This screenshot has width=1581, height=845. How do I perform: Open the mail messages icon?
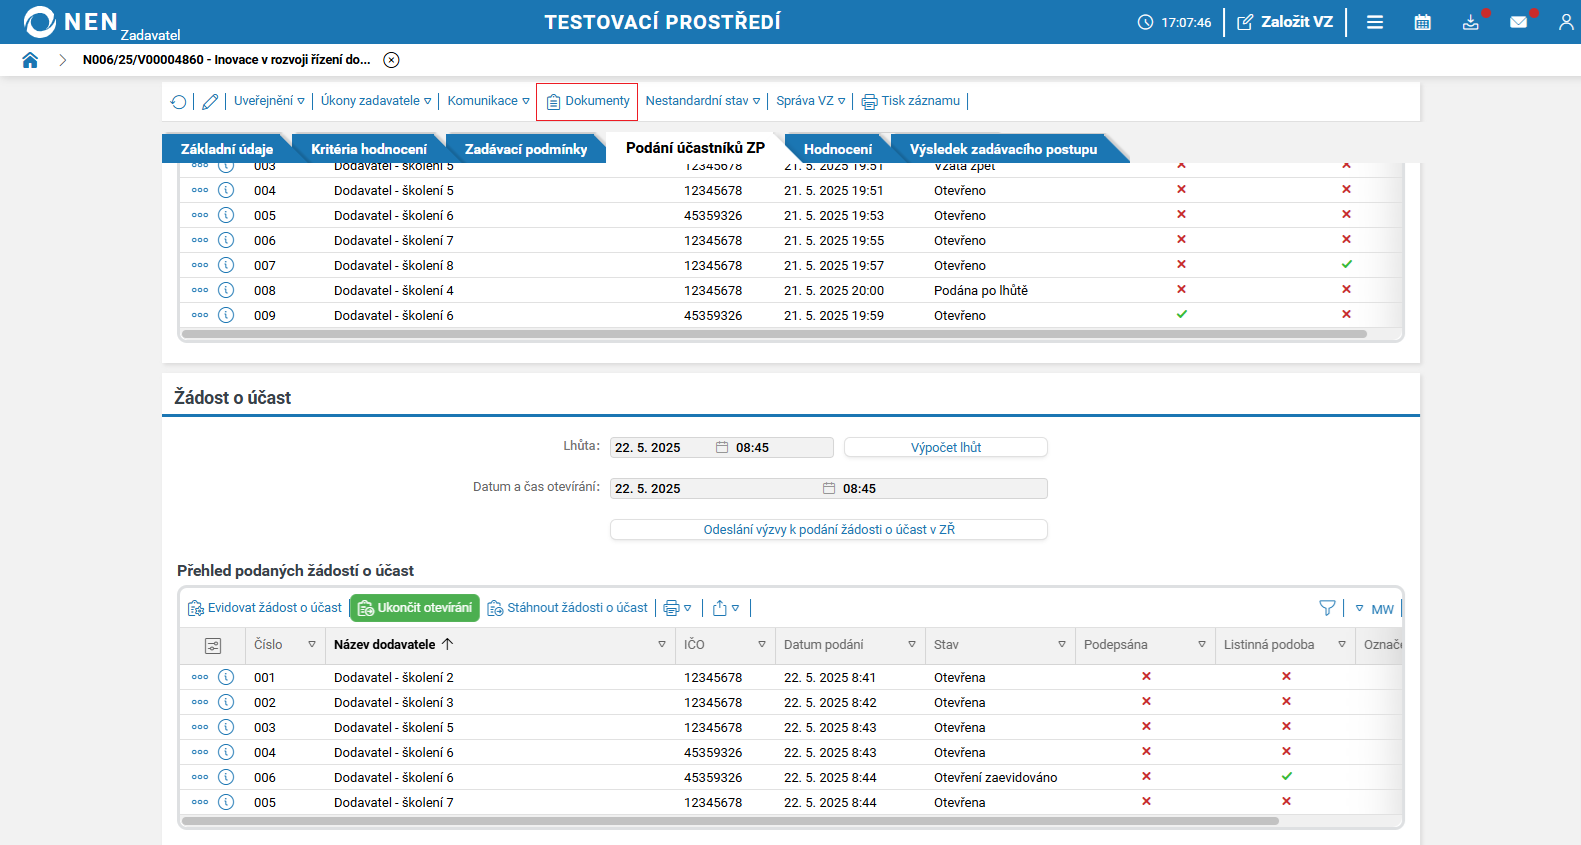coord(1518,22)
